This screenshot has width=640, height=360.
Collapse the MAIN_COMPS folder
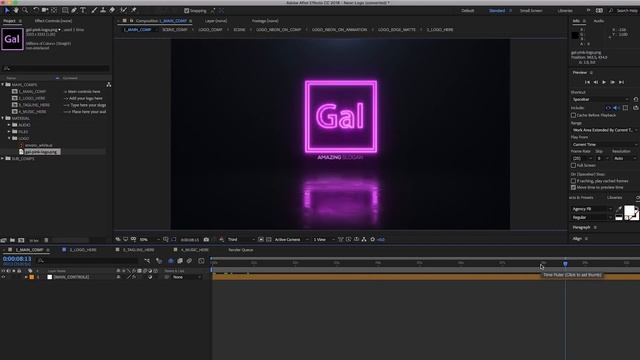click(x=3, y=84)
